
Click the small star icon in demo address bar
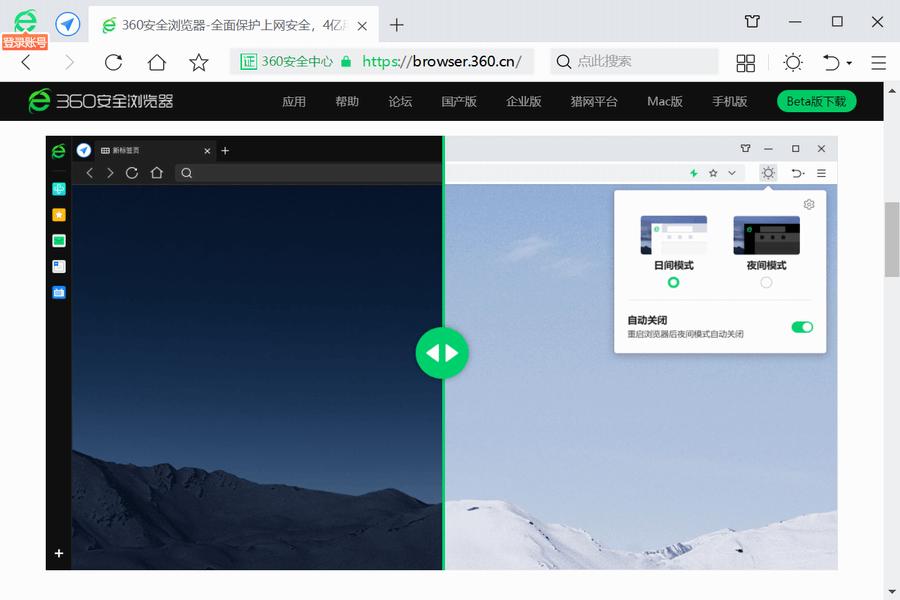coord(713,173)
